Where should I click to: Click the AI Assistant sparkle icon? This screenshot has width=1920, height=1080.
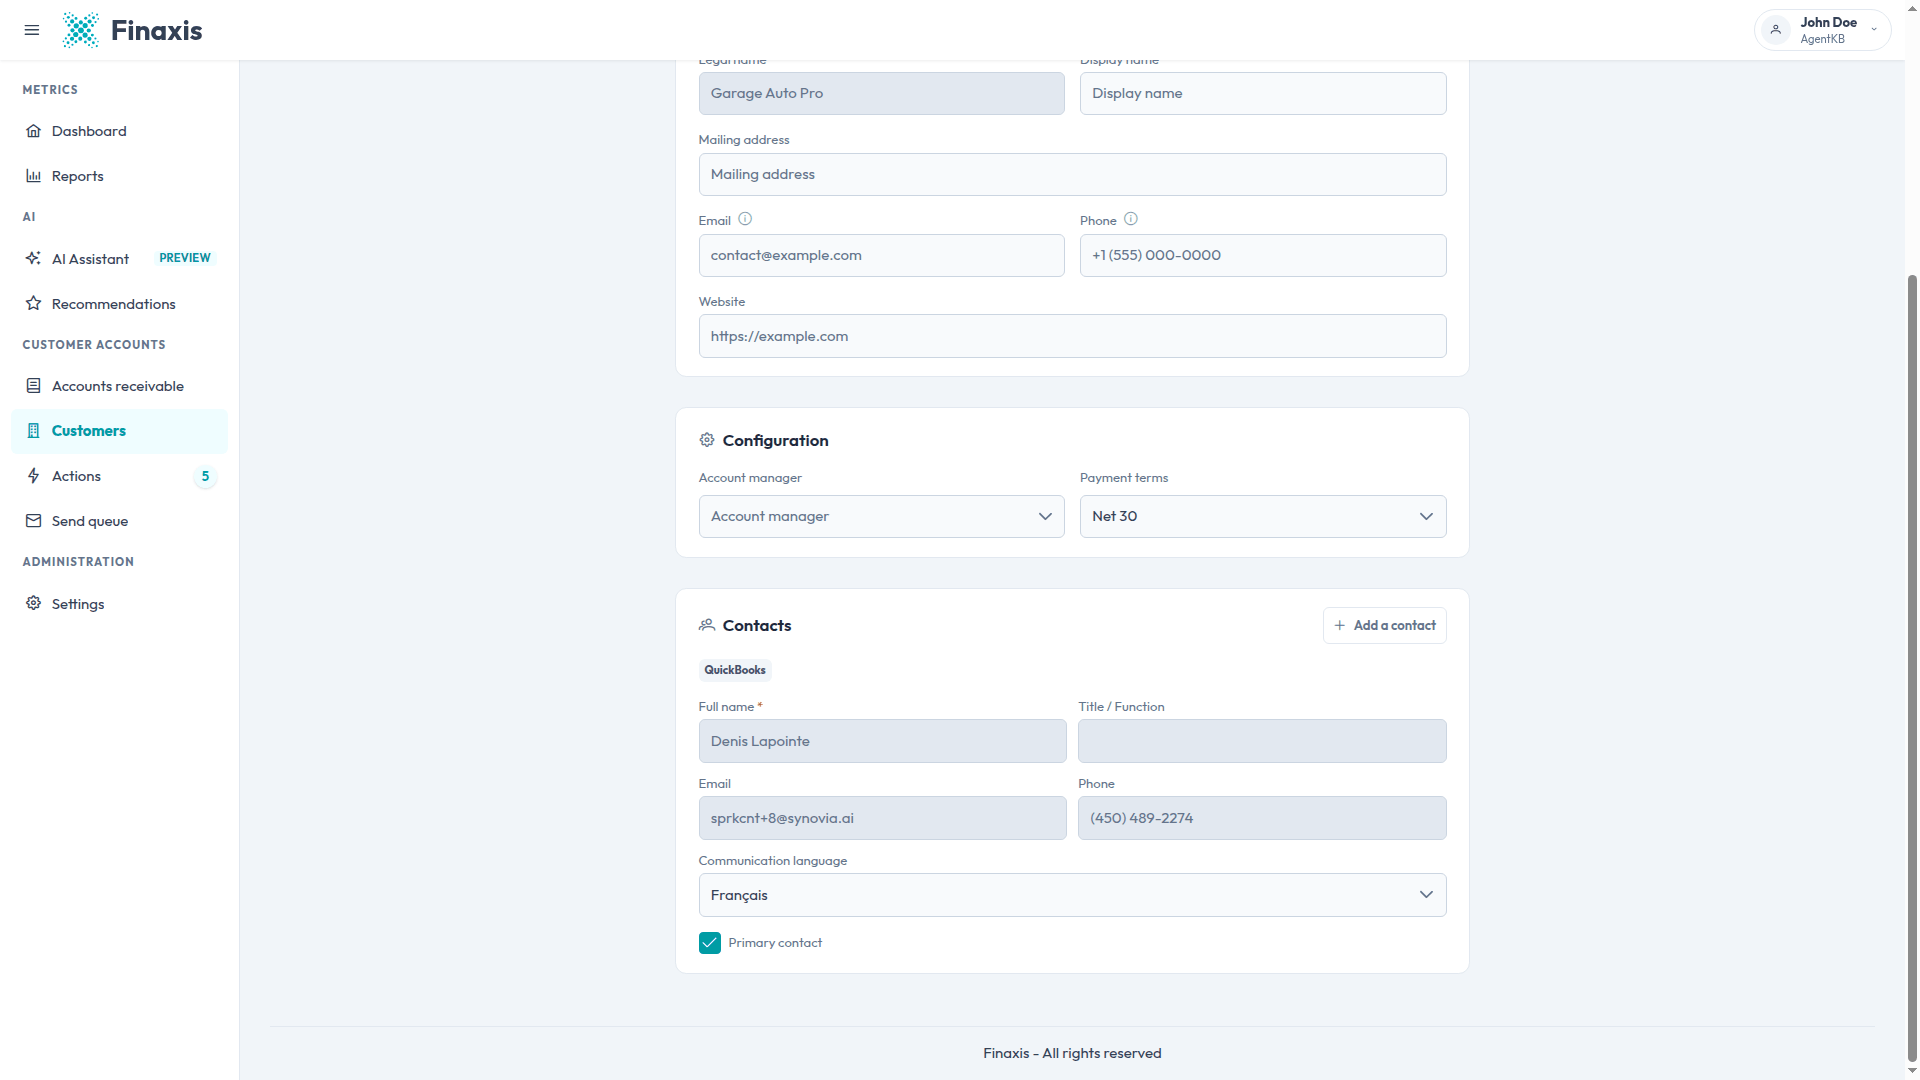33,258
